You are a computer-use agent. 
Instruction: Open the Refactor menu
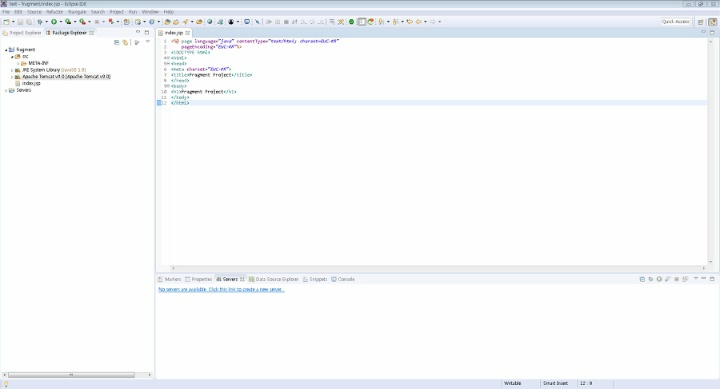coord(54,12)
